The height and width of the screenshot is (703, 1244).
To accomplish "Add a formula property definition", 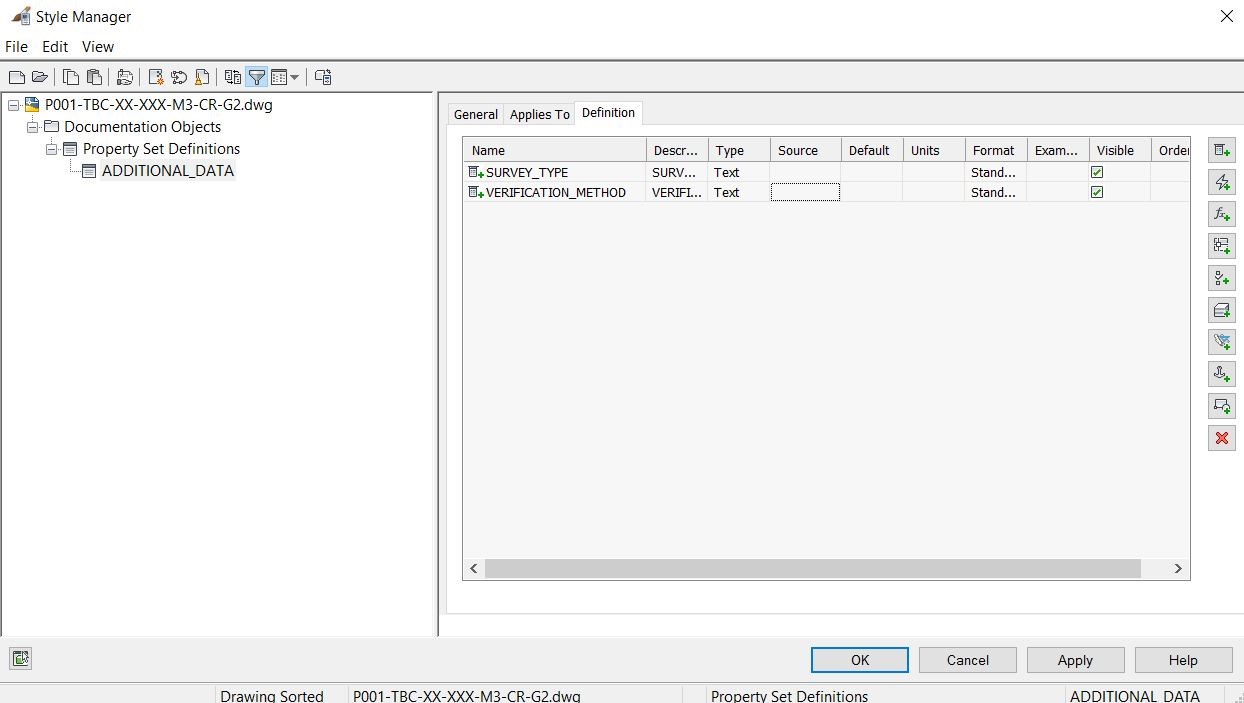I will click(1221, 214).
